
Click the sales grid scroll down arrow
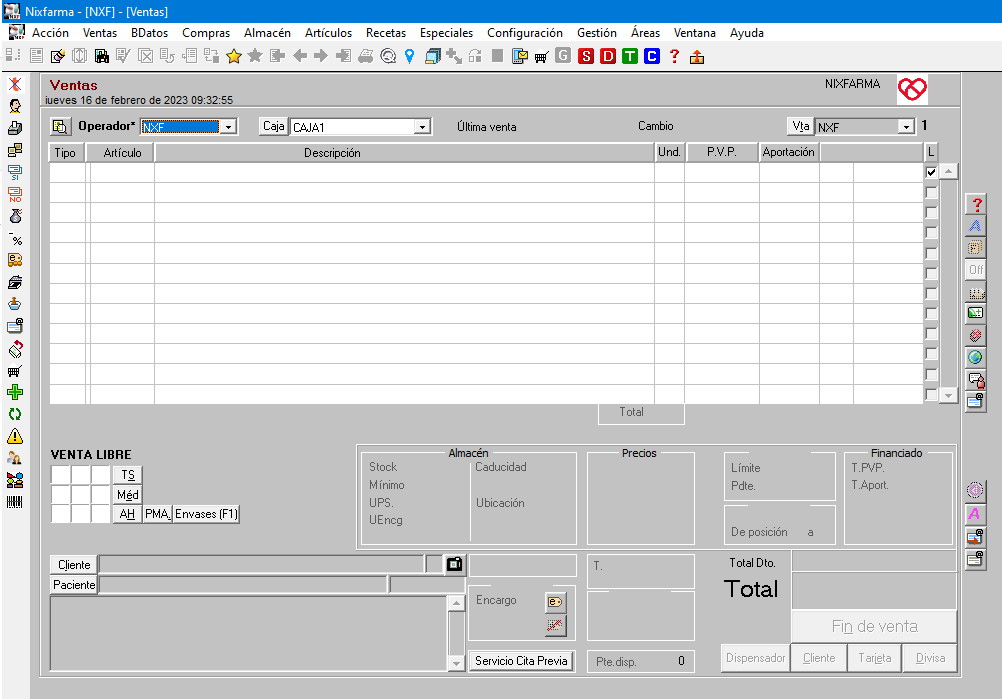click(x=948, y=396)
